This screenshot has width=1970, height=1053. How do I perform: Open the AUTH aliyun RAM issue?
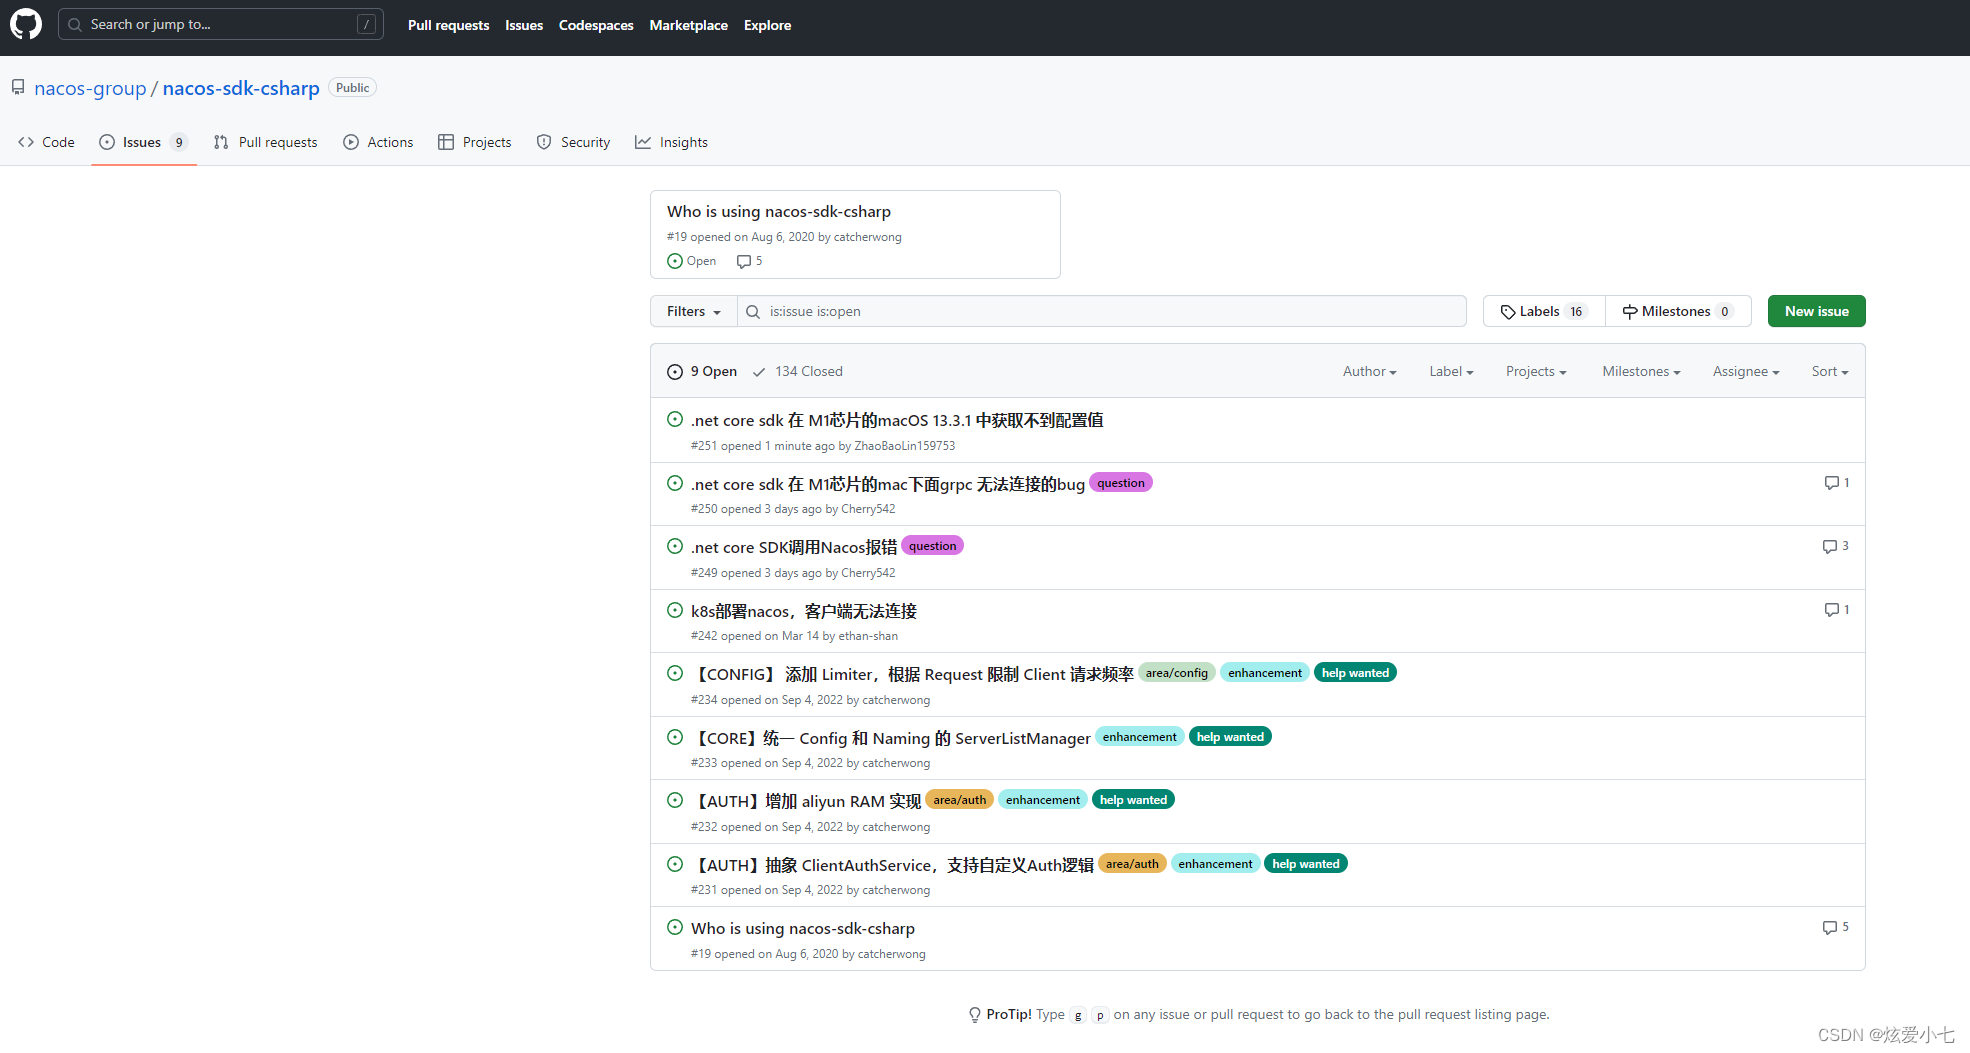tap(806, 802)
